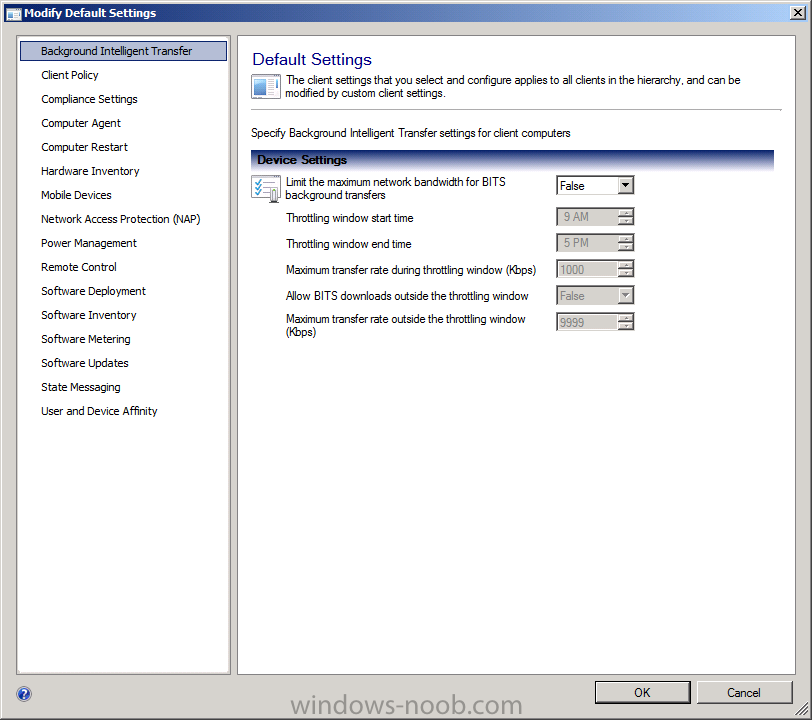Decrease max transfer rate during throttling window
Screen dimensions: 812x720
(x=626, y=273)
